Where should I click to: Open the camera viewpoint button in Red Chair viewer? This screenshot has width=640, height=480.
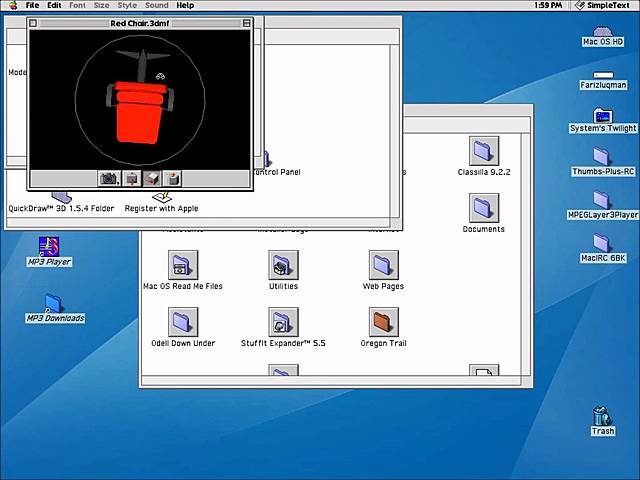click(x=109, y=179)
